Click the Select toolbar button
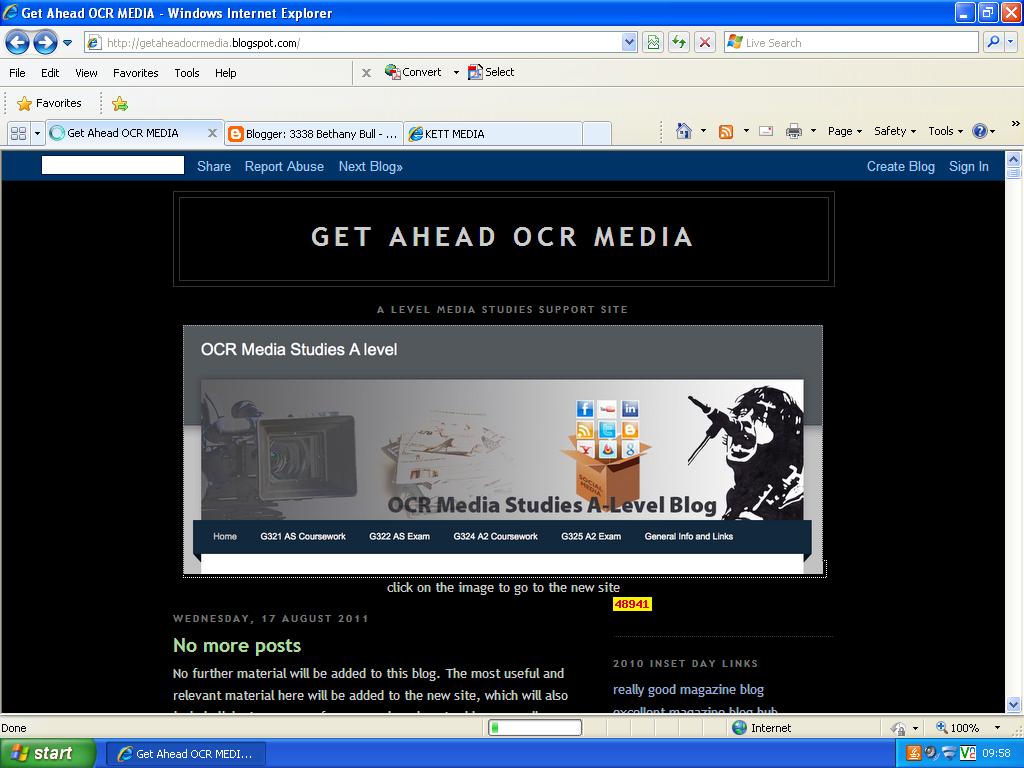The image size is (1024, 768). pos(491,72)
